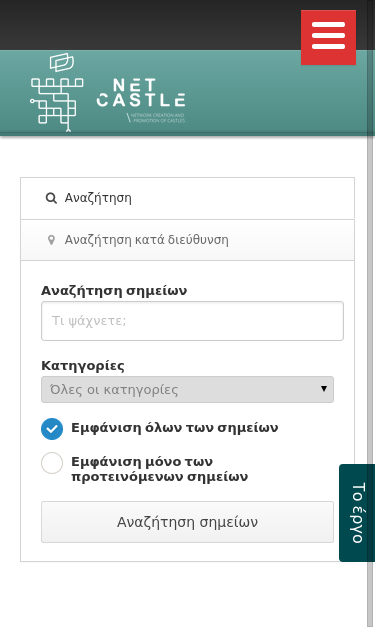Screen dimensions: 375x627
Task: Click the magnifier search icon
Action: [x=51, y=198]
